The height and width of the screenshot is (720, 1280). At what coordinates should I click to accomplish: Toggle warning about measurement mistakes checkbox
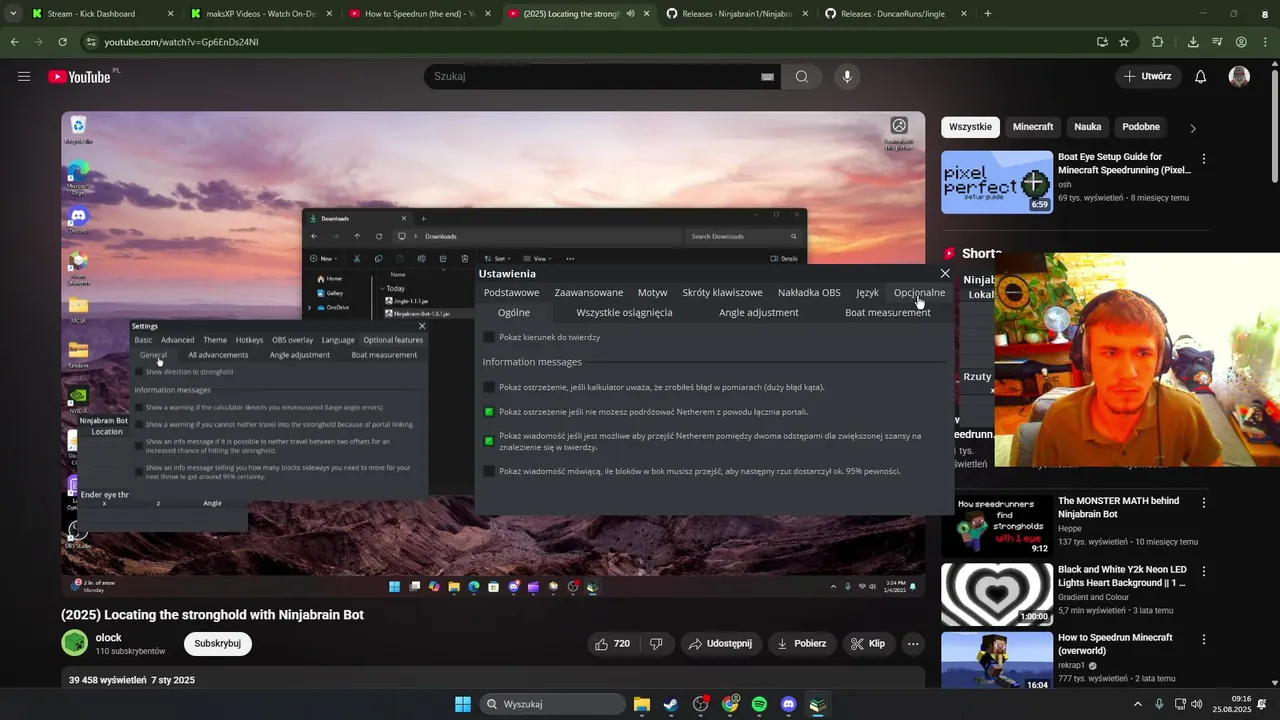489,387
